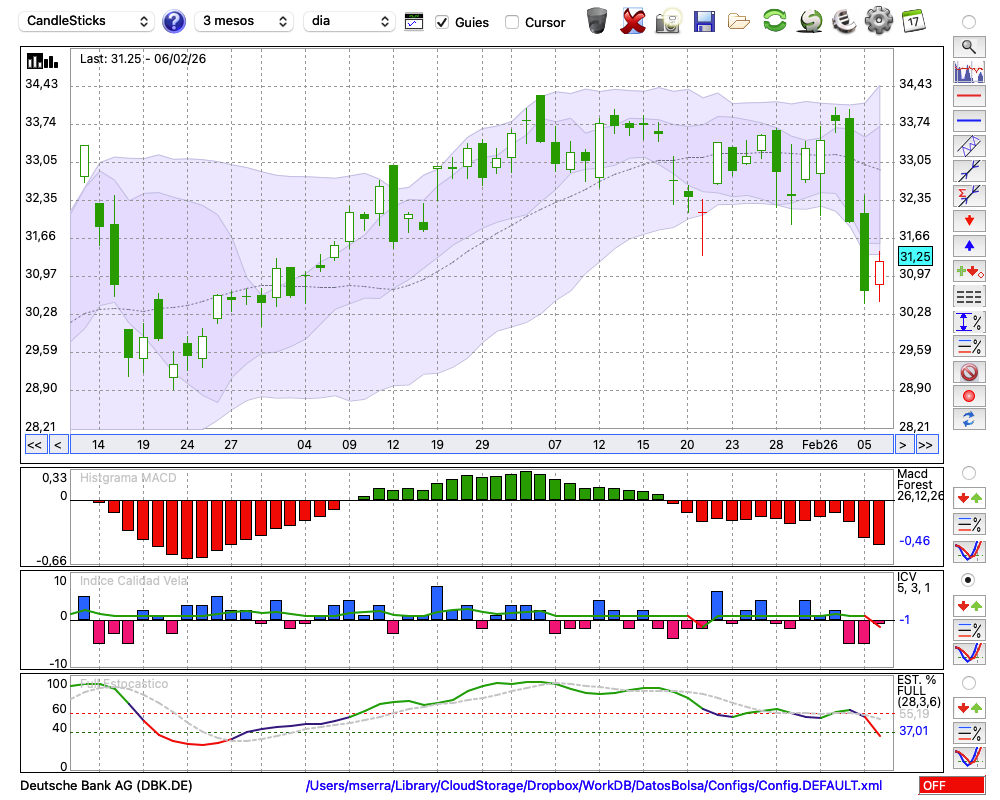Uncheck the Guies checkbox

tap(442, 22)
